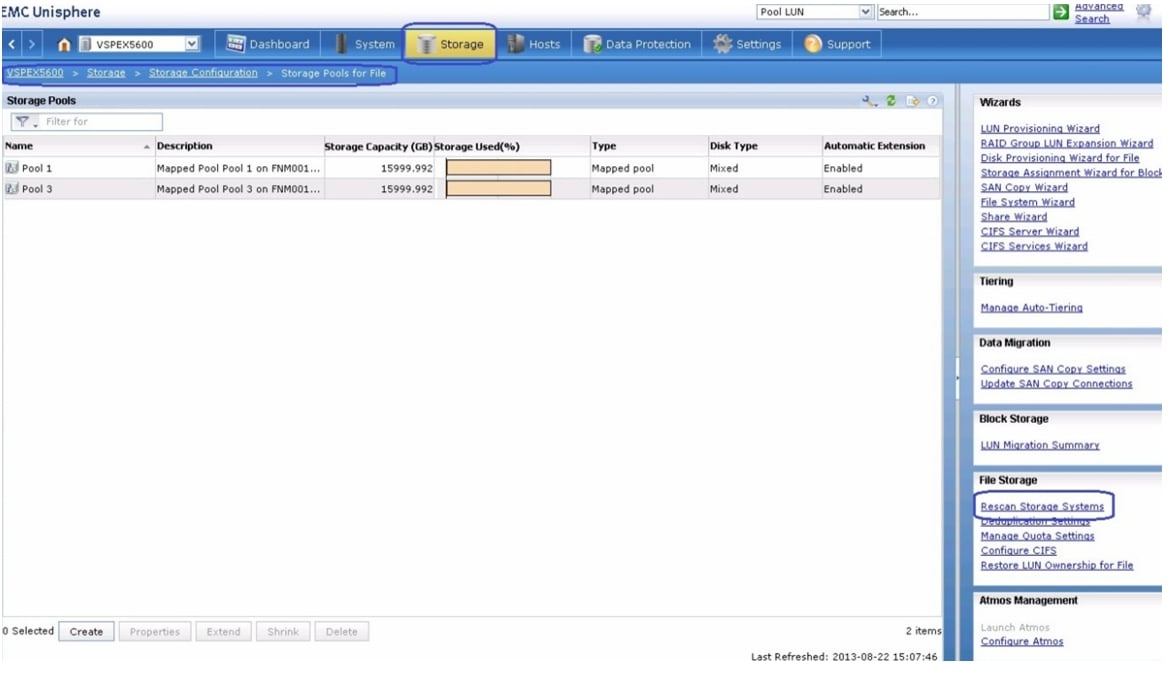
Task: Click Manage Auto-Tiering link
Action: click(1032, 308)
